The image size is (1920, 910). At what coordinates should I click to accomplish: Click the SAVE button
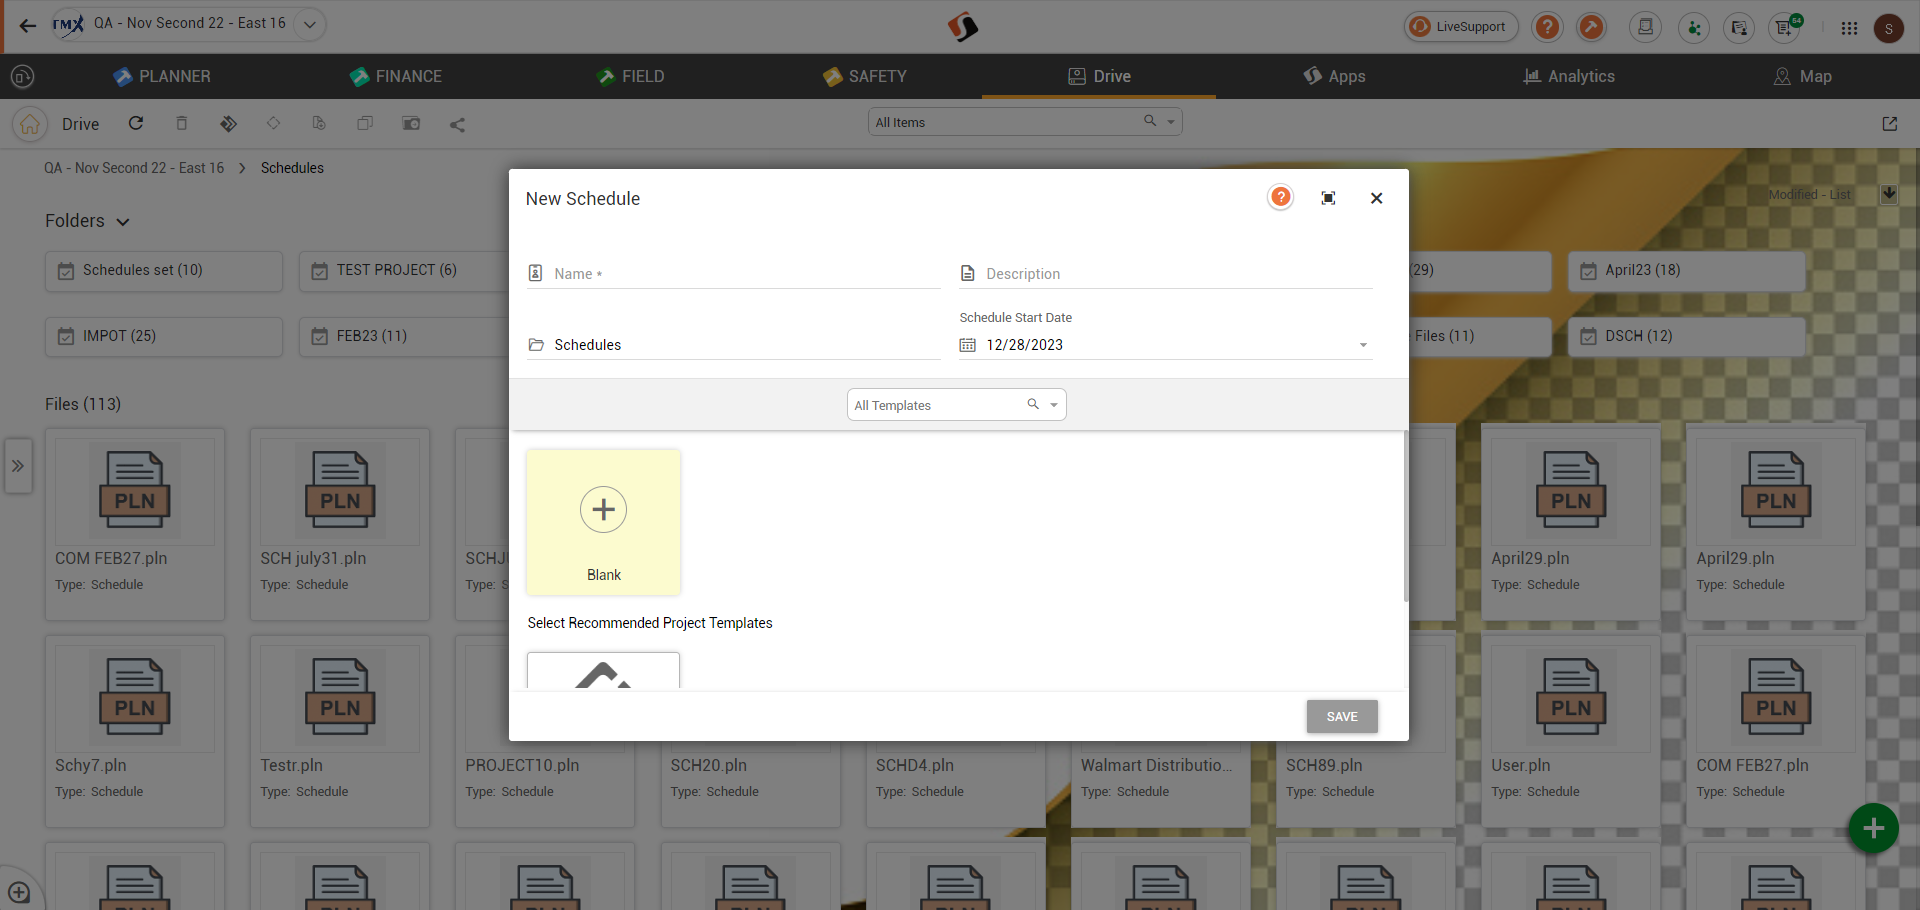1342,717
